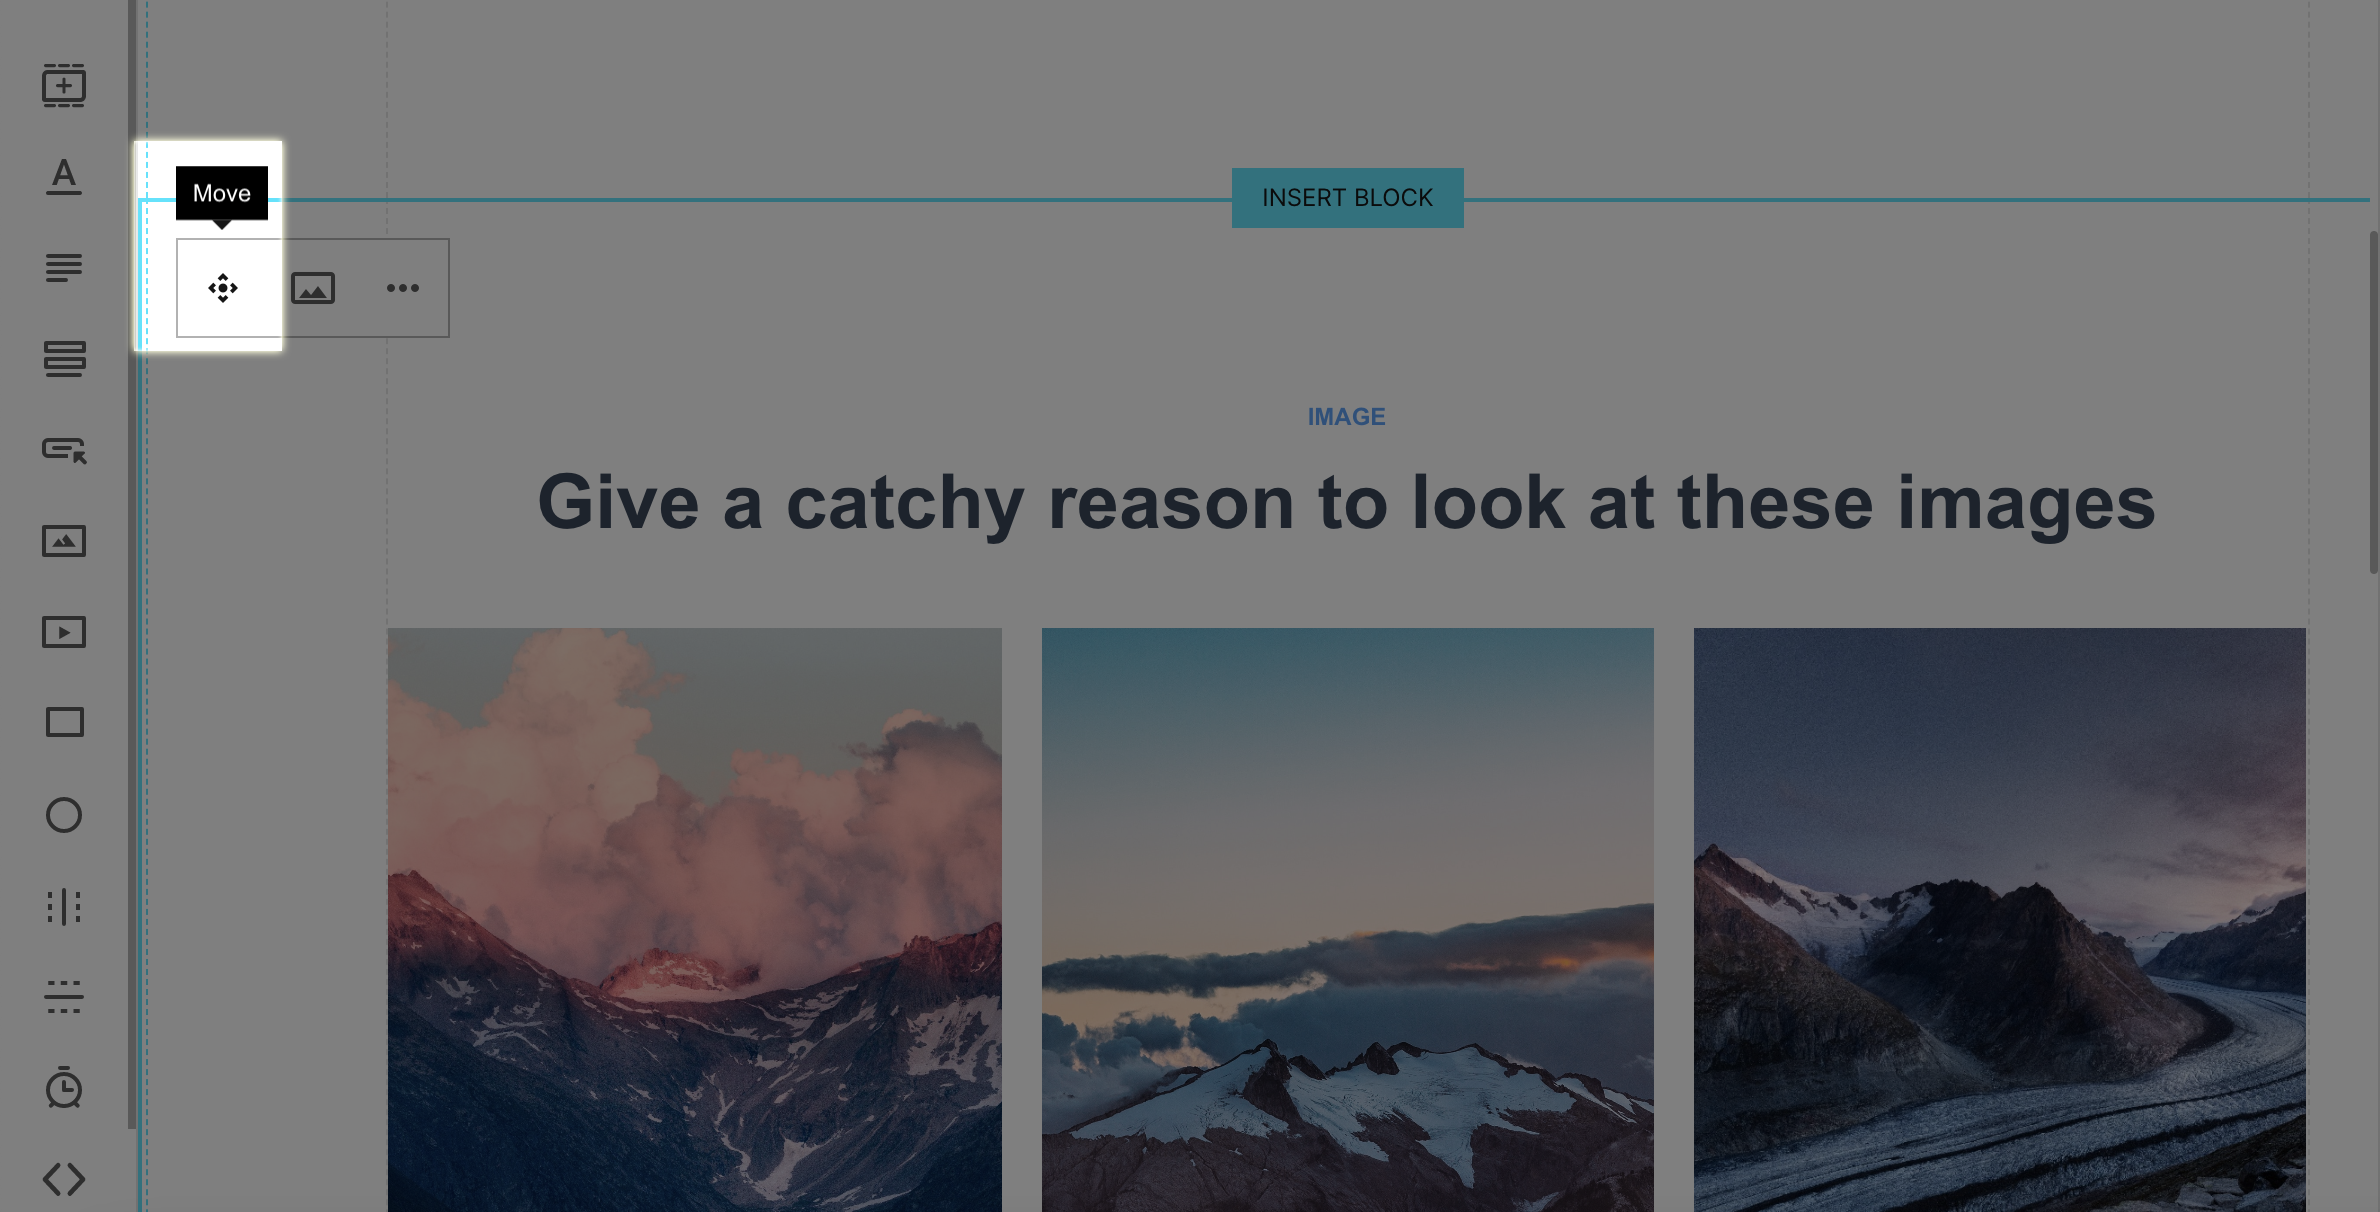Add a countdown timer element

pos(63,1088)
